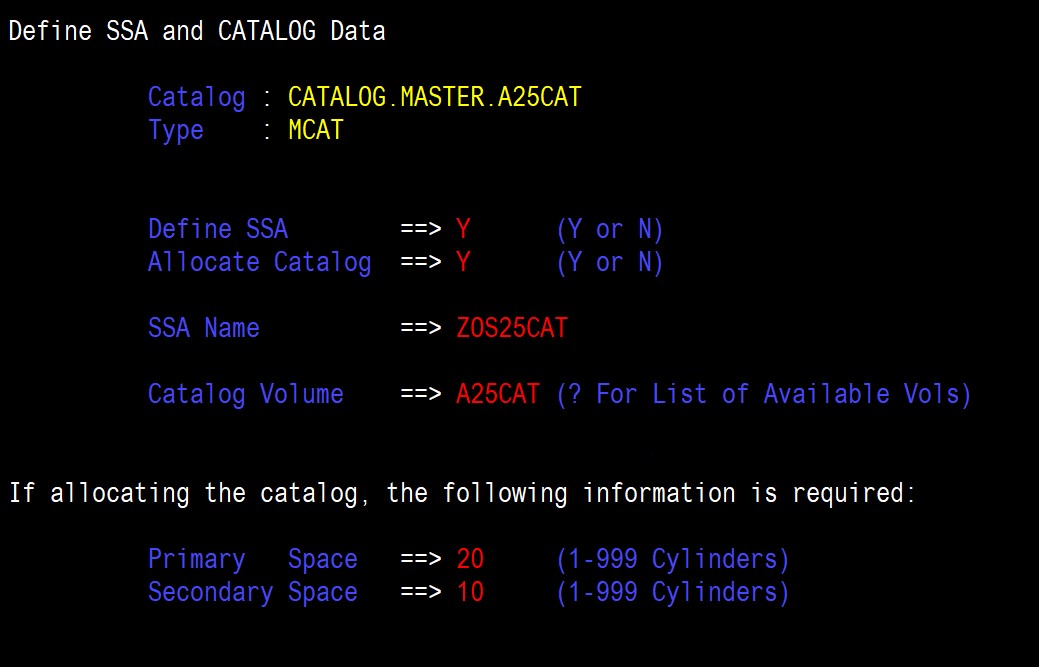Click the Catalog Volume field value A25CAT
Viewport: 1039px width, 667px height.
click(497, 395)
